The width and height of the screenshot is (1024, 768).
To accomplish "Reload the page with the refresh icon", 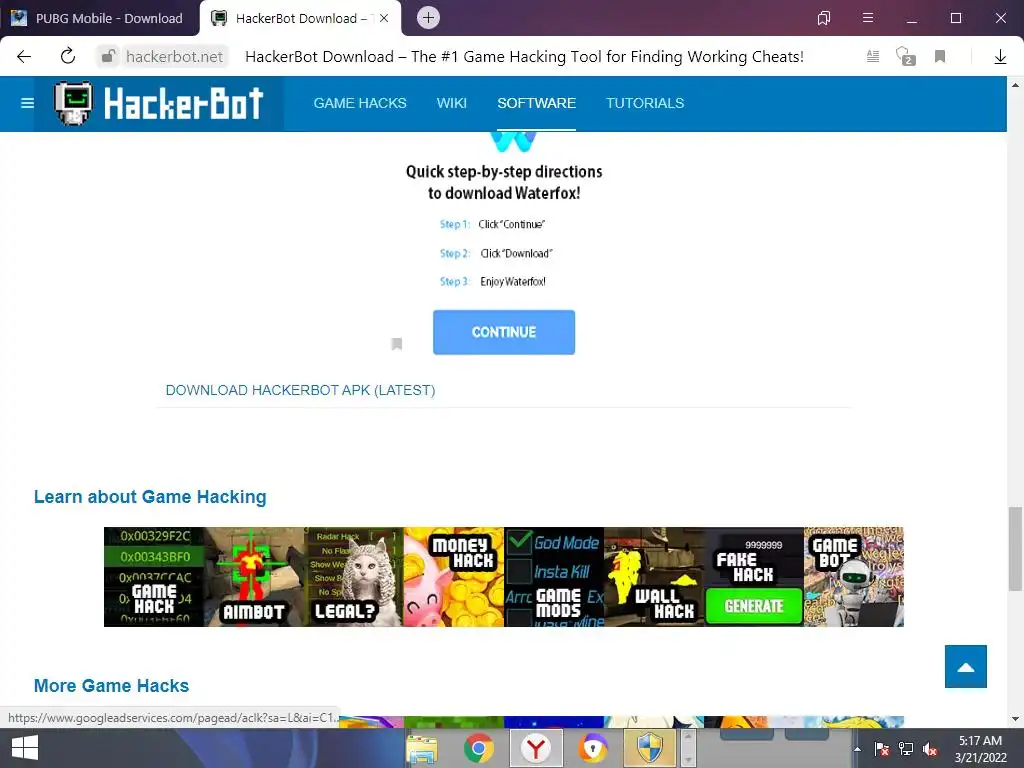I will click(68, 56).
